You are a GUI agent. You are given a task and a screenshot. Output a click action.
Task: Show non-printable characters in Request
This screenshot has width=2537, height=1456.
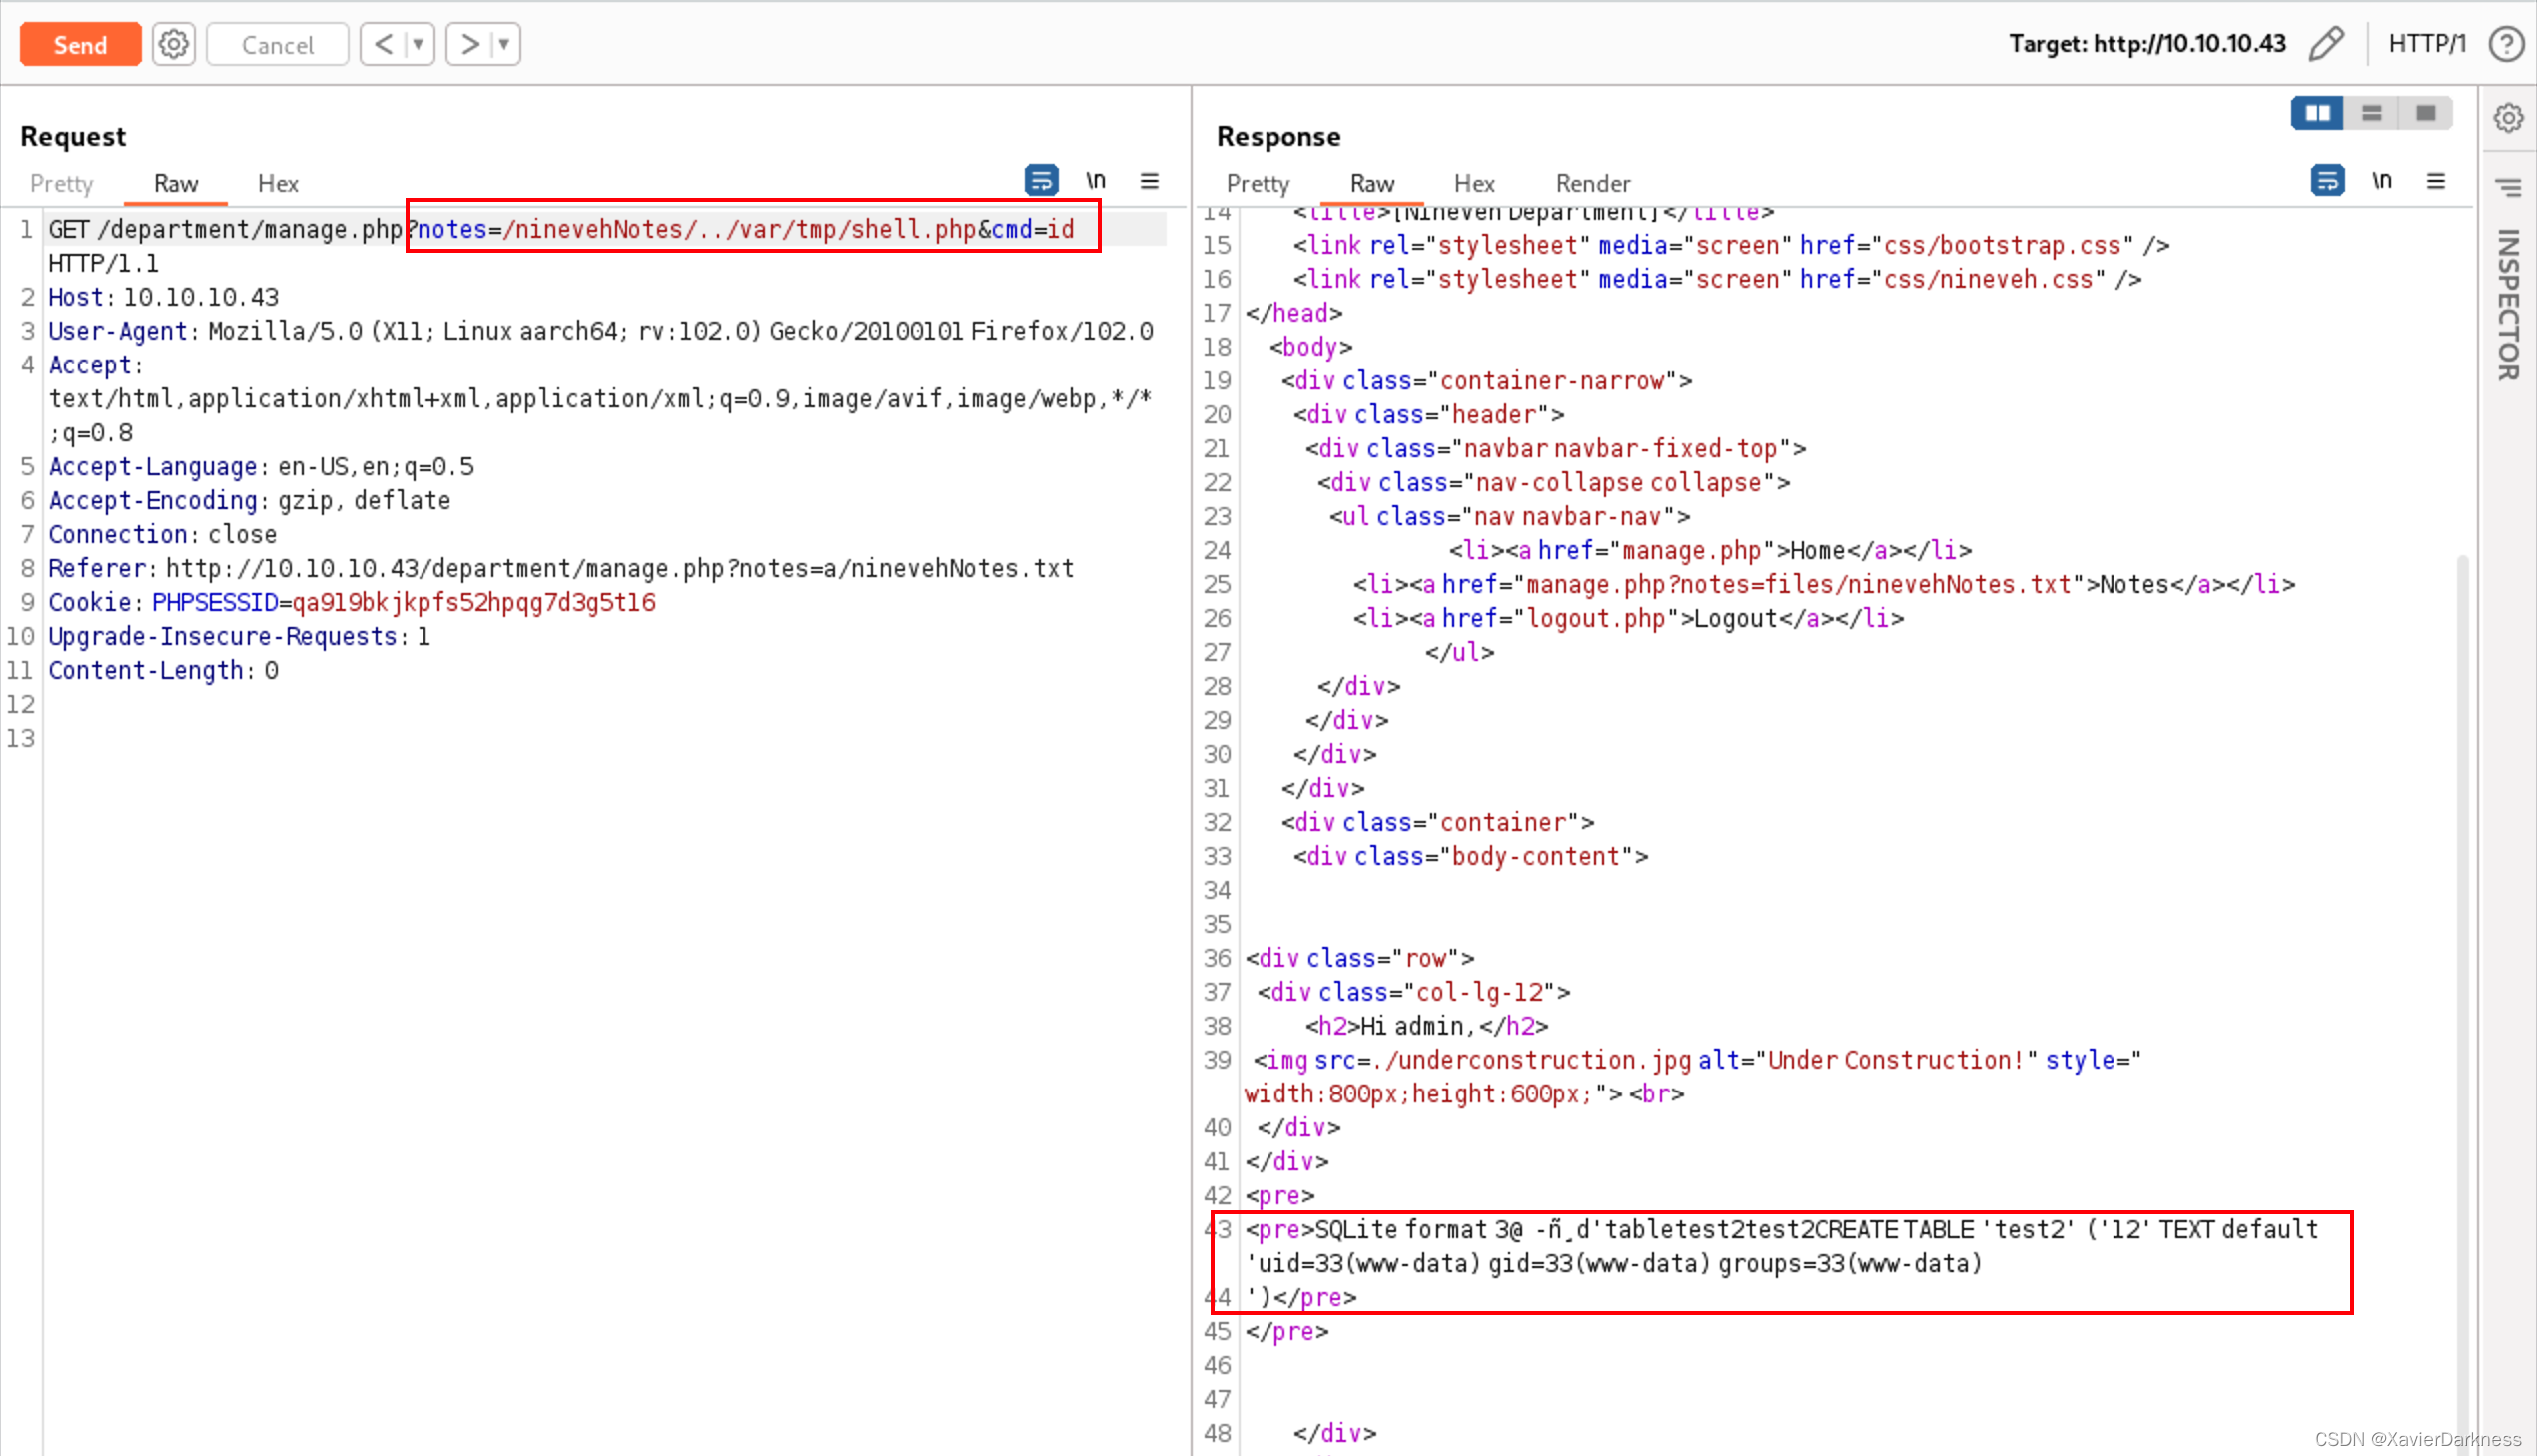point(1096,181)
